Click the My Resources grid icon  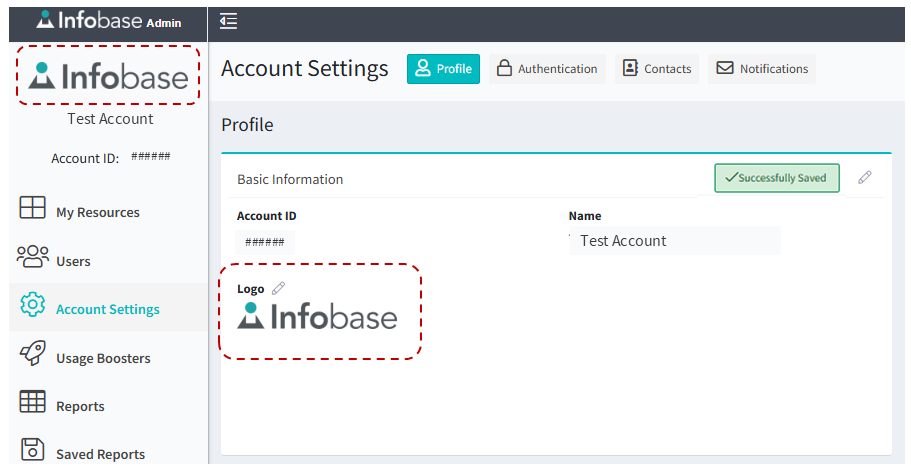[33, 207]
